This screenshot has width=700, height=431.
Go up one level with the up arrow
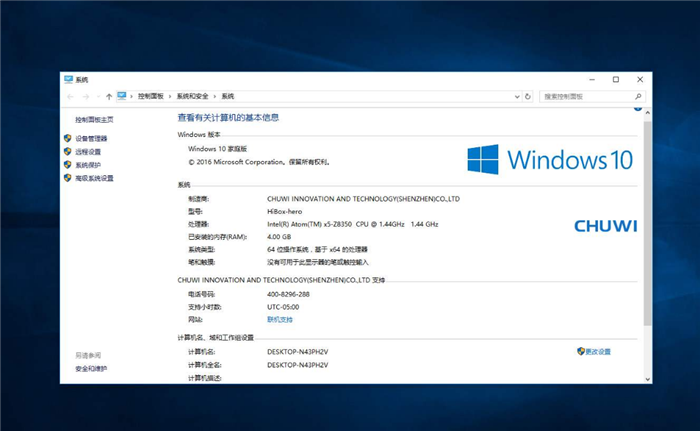[109, 96]
